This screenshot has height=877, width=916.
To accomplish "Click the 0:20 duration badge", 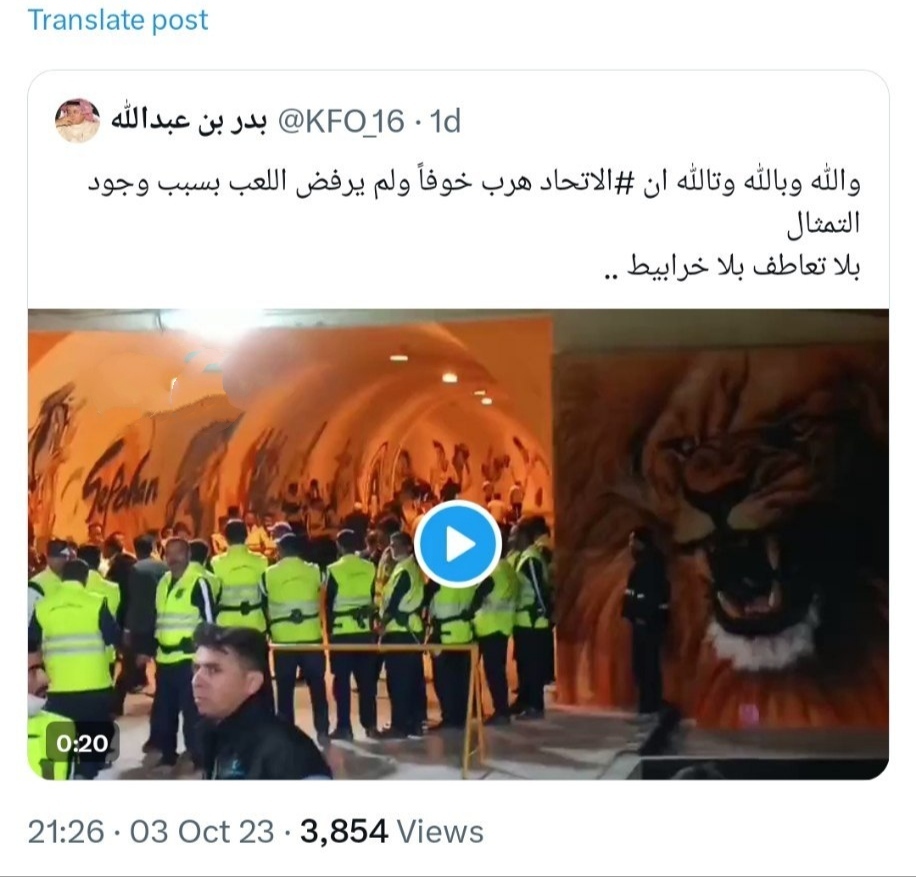I will pos(82,743).
